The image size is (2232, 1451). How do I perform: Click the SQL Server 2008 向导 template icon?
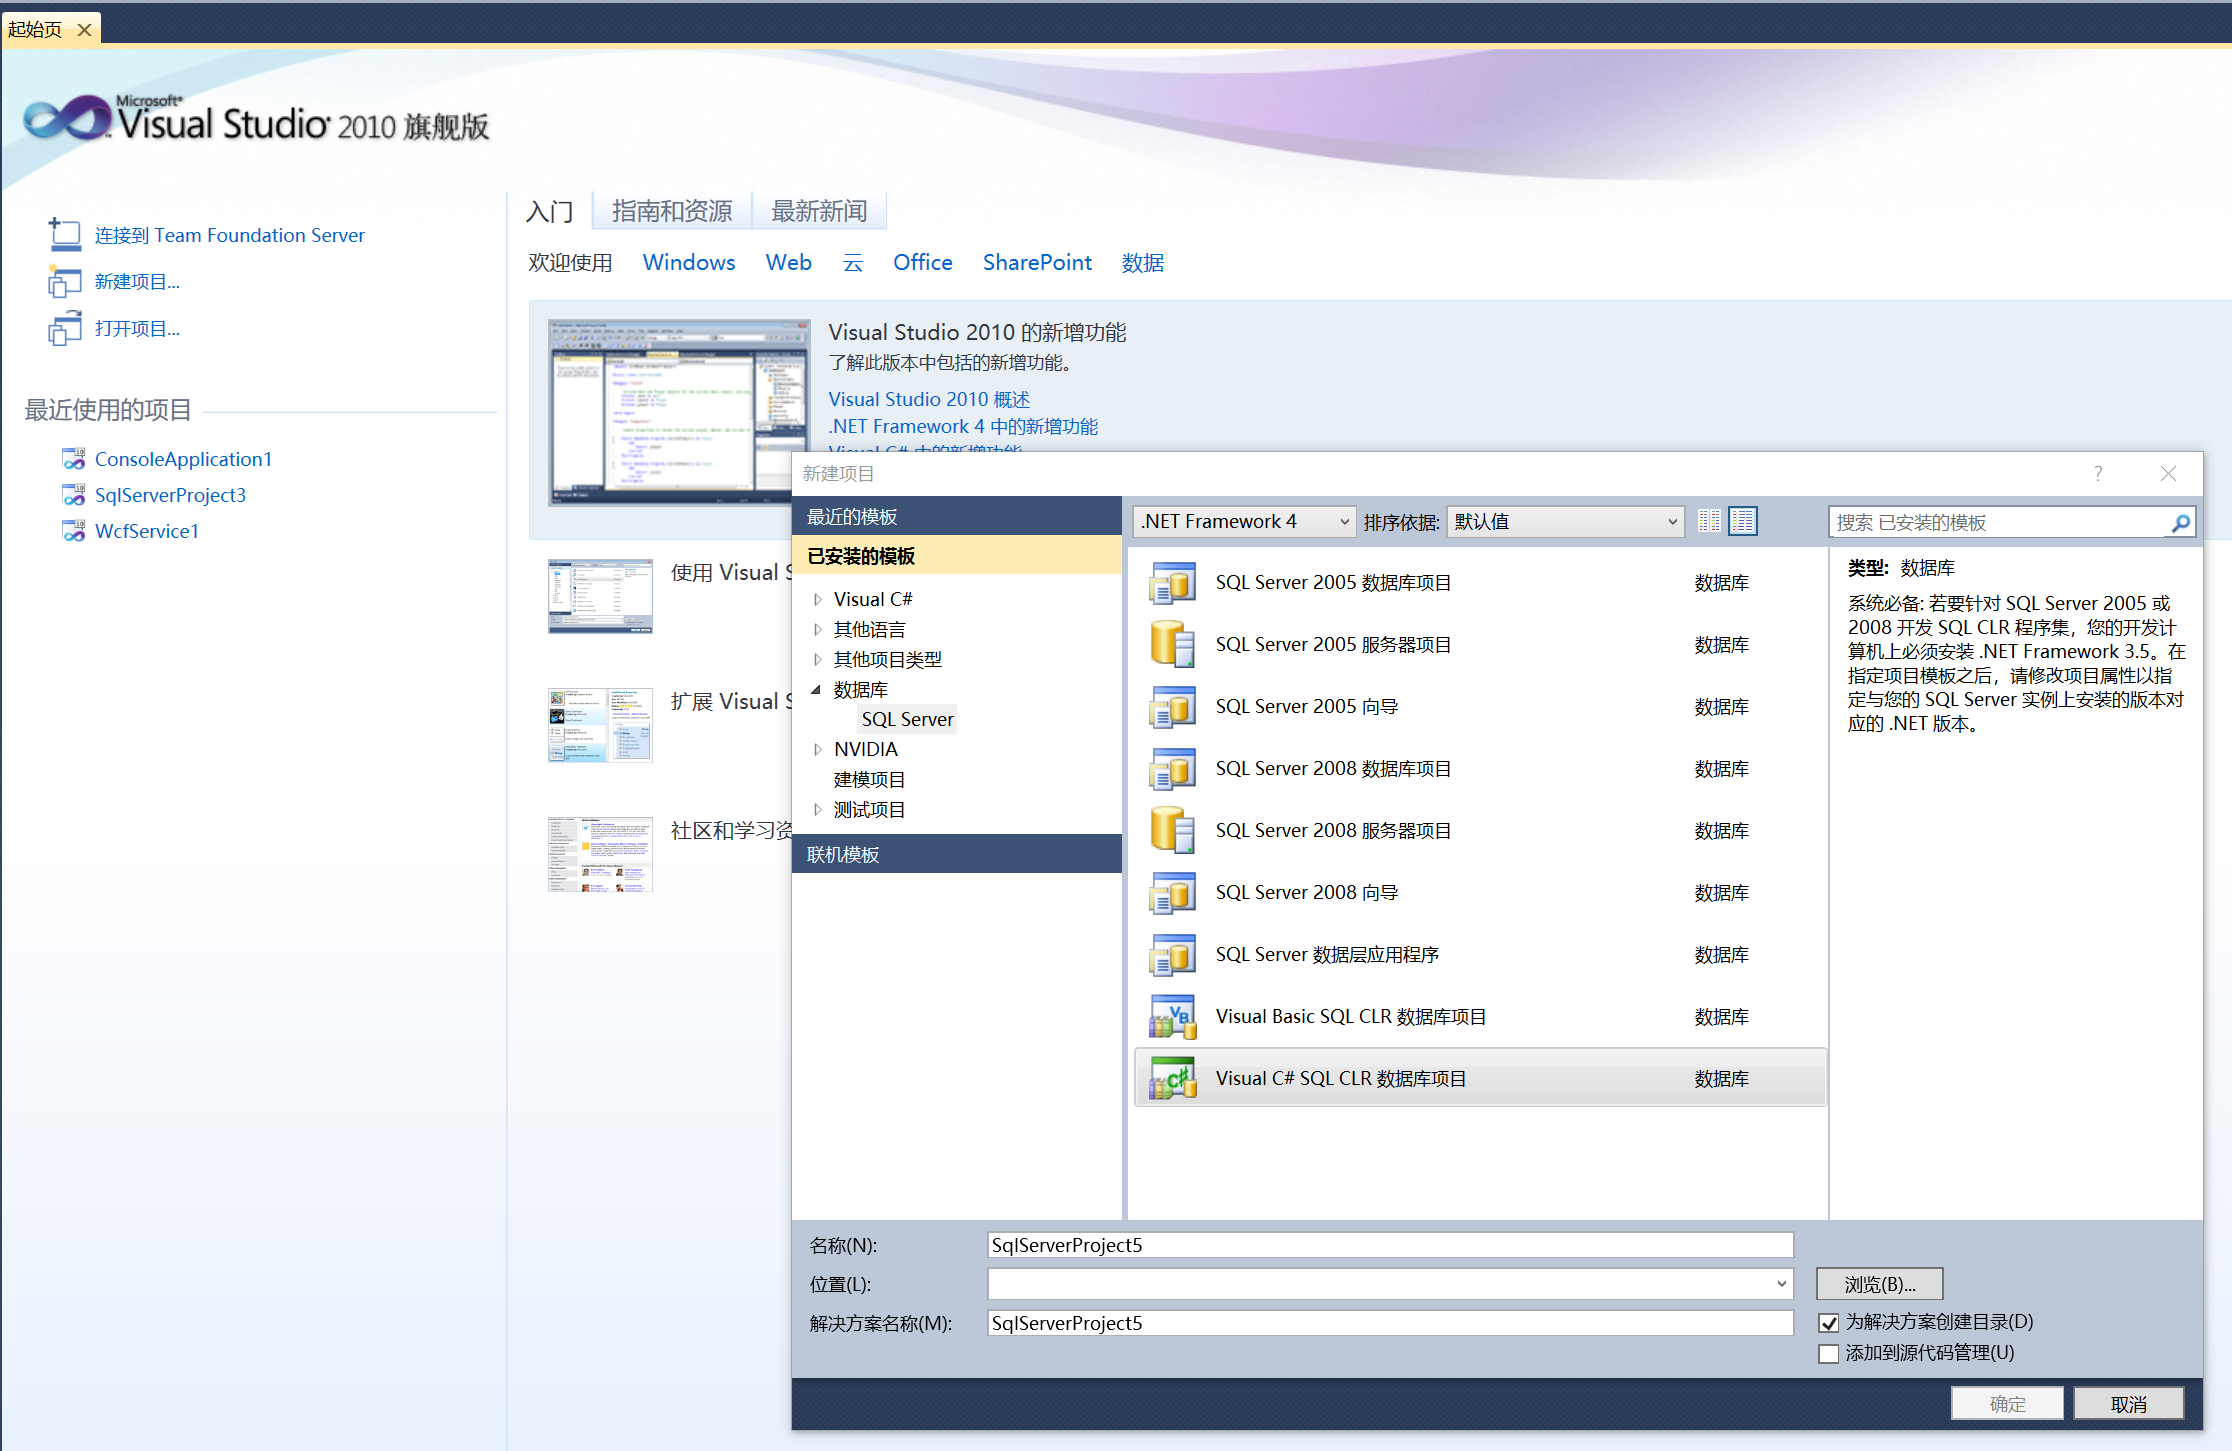[x=1172, y=893]
